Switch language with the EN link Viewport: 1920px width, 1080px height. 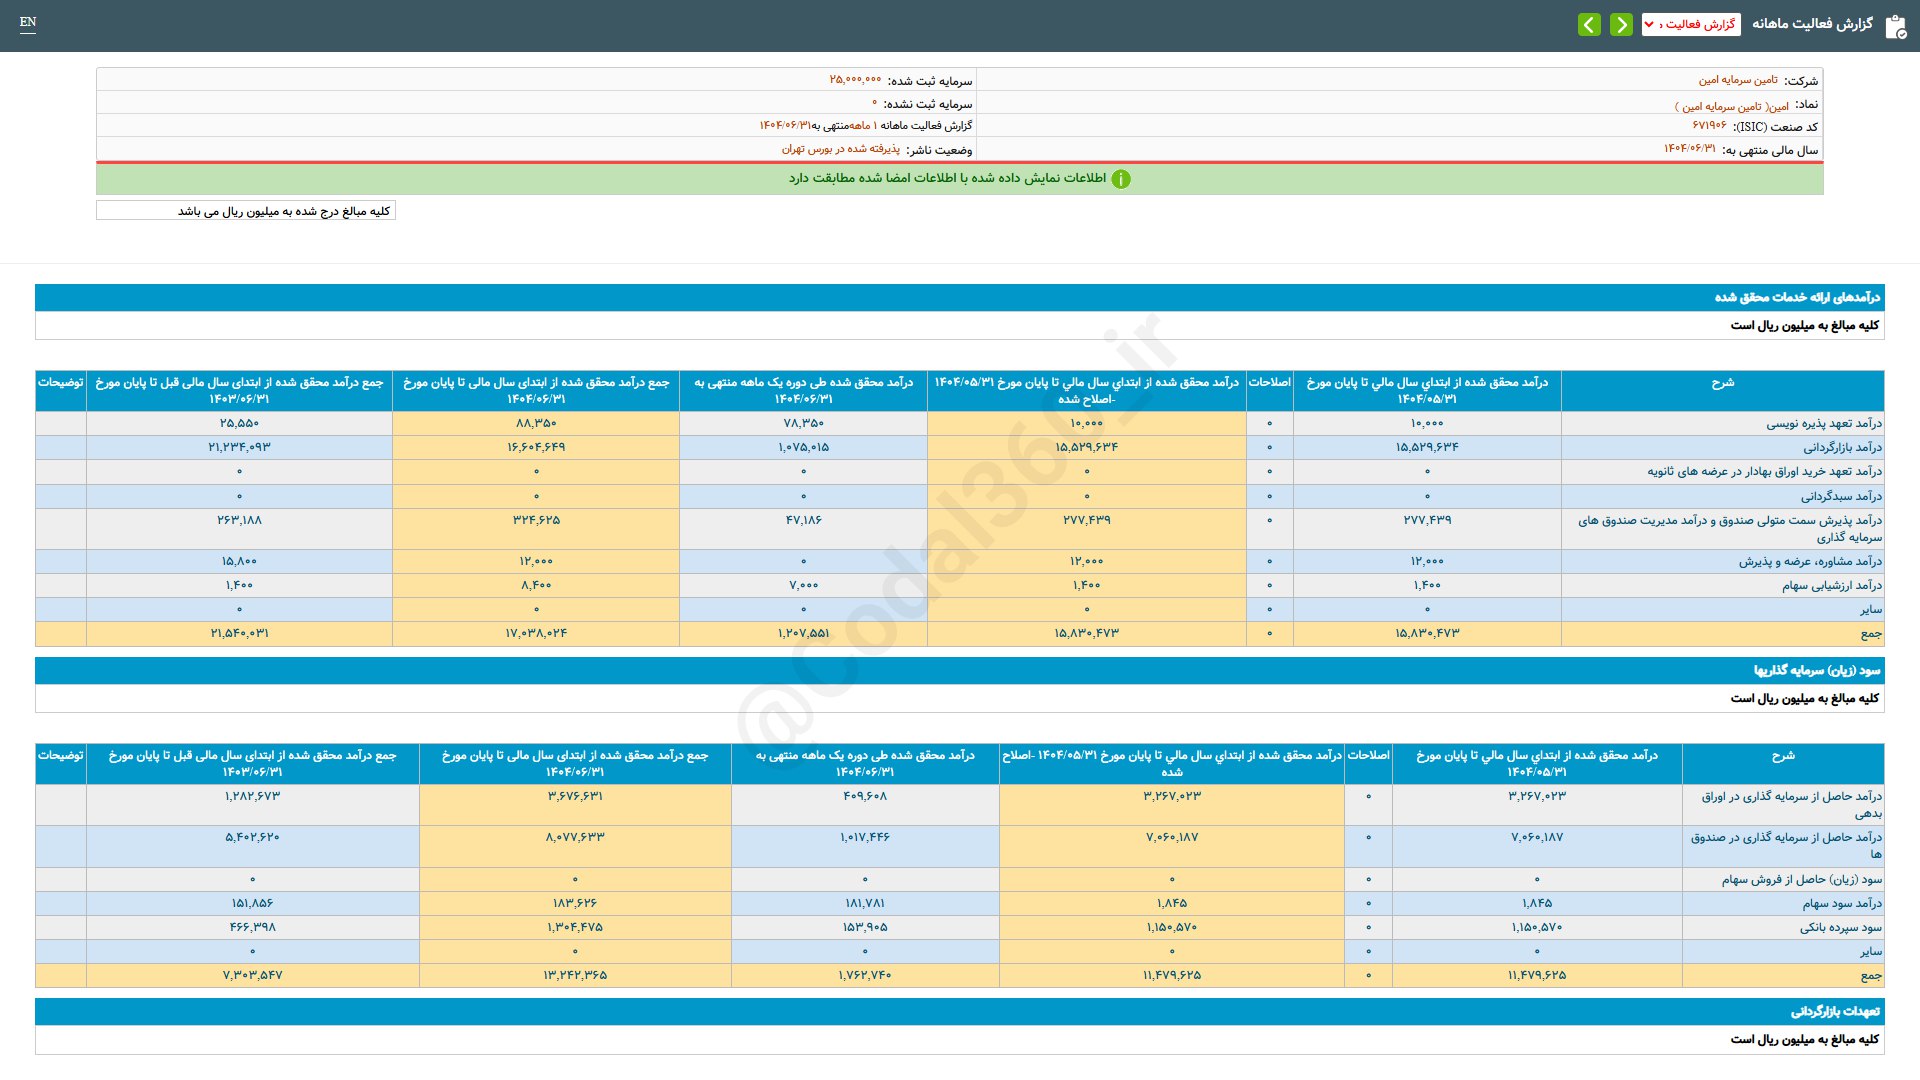(x=28, y=22)
